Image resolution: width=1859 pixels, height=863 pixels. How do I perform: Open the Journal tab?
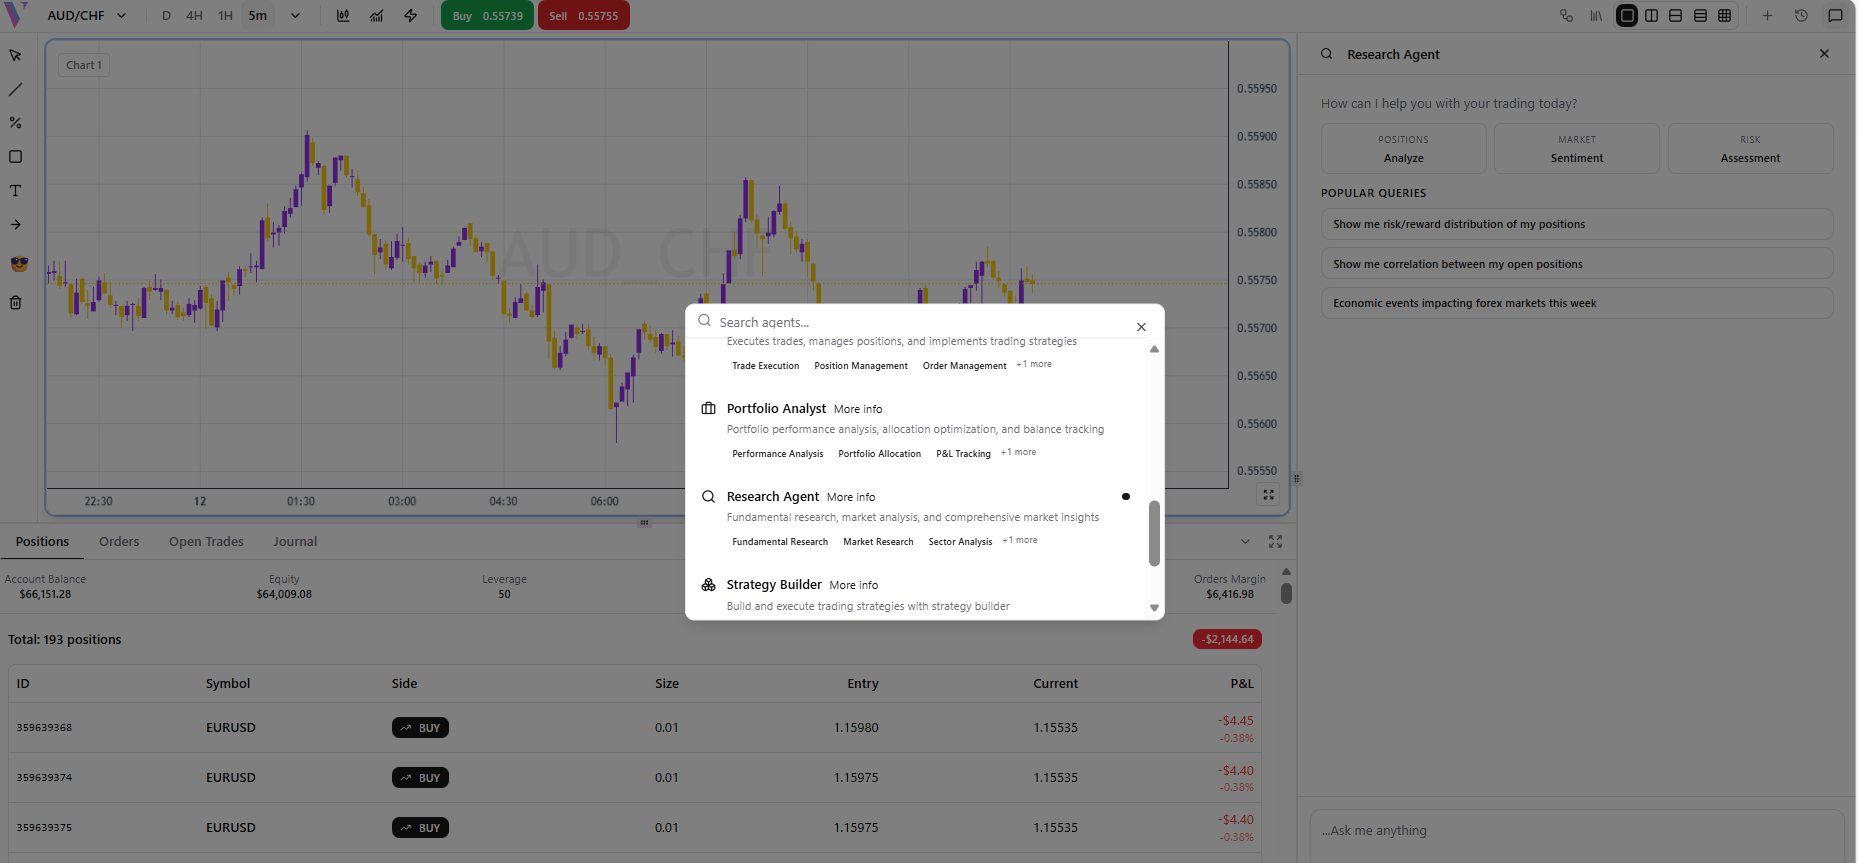[x=295, y=542]
